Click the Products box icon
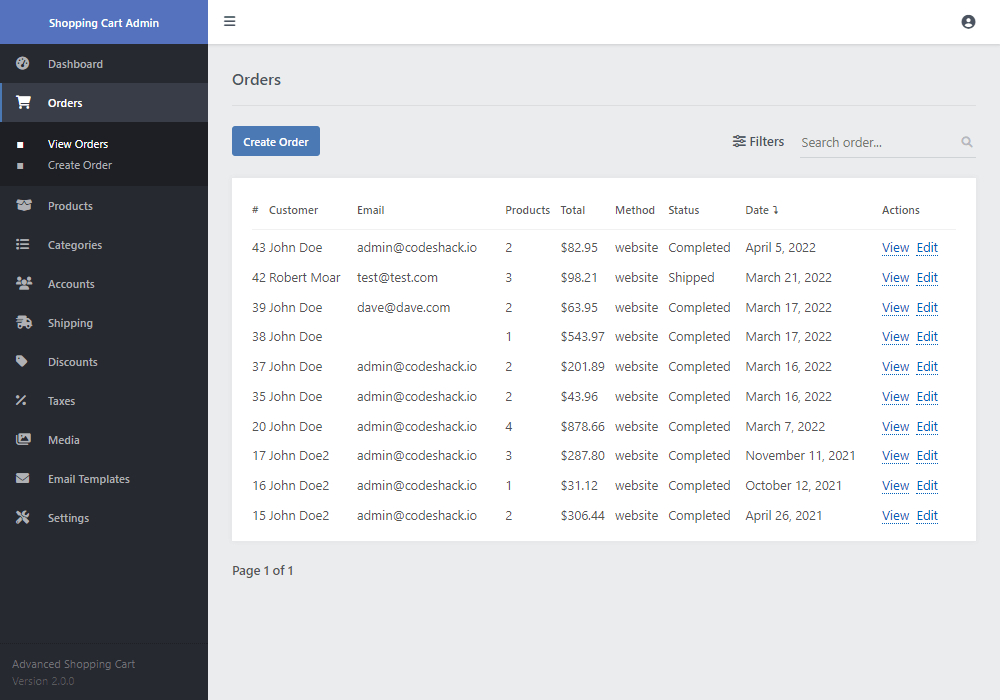 tap(24, 205)
